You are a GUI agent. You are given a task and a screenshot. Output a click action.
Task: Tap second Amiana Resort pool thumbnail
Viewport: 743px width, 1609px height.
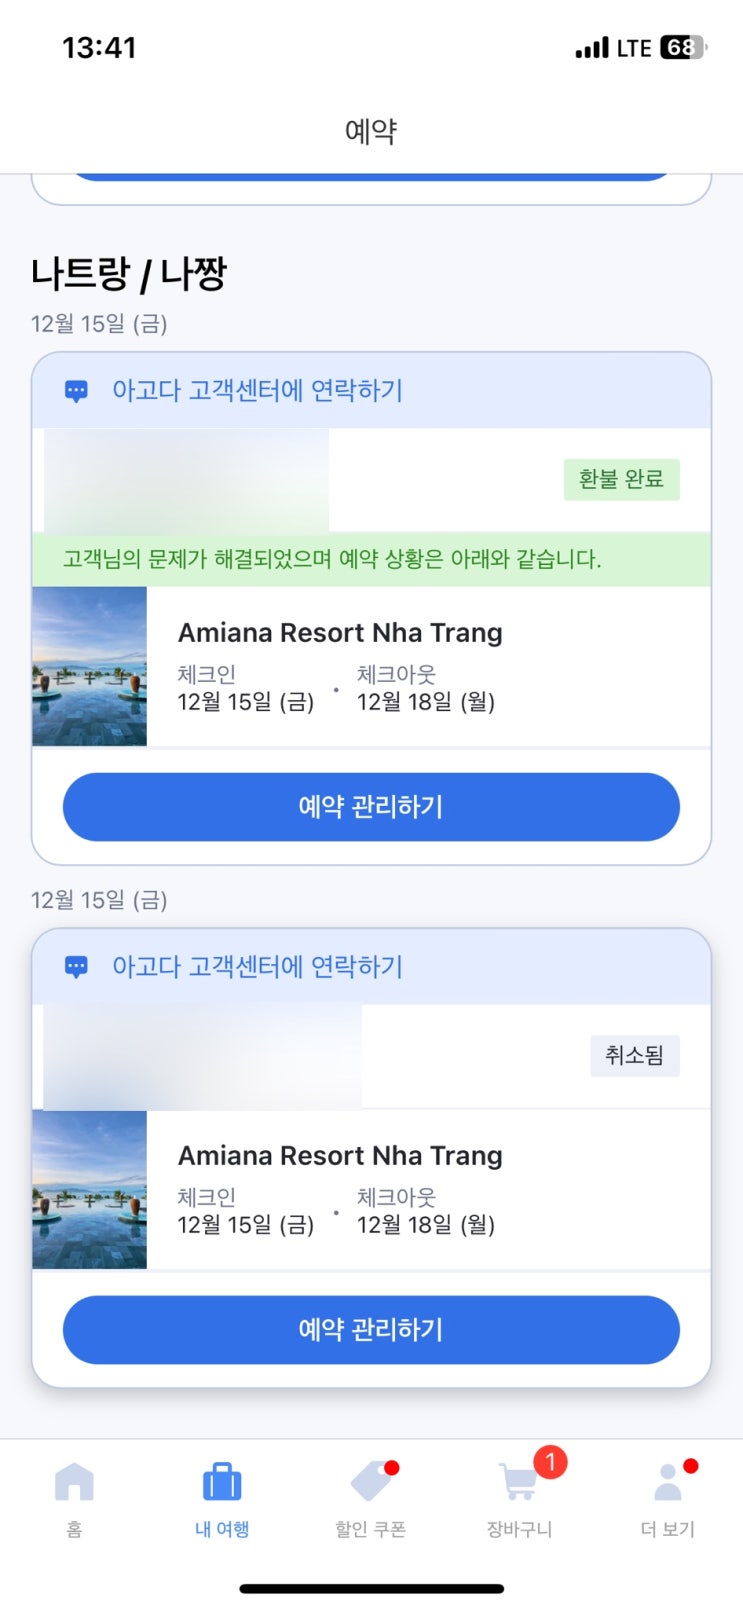click(90, 1190)
